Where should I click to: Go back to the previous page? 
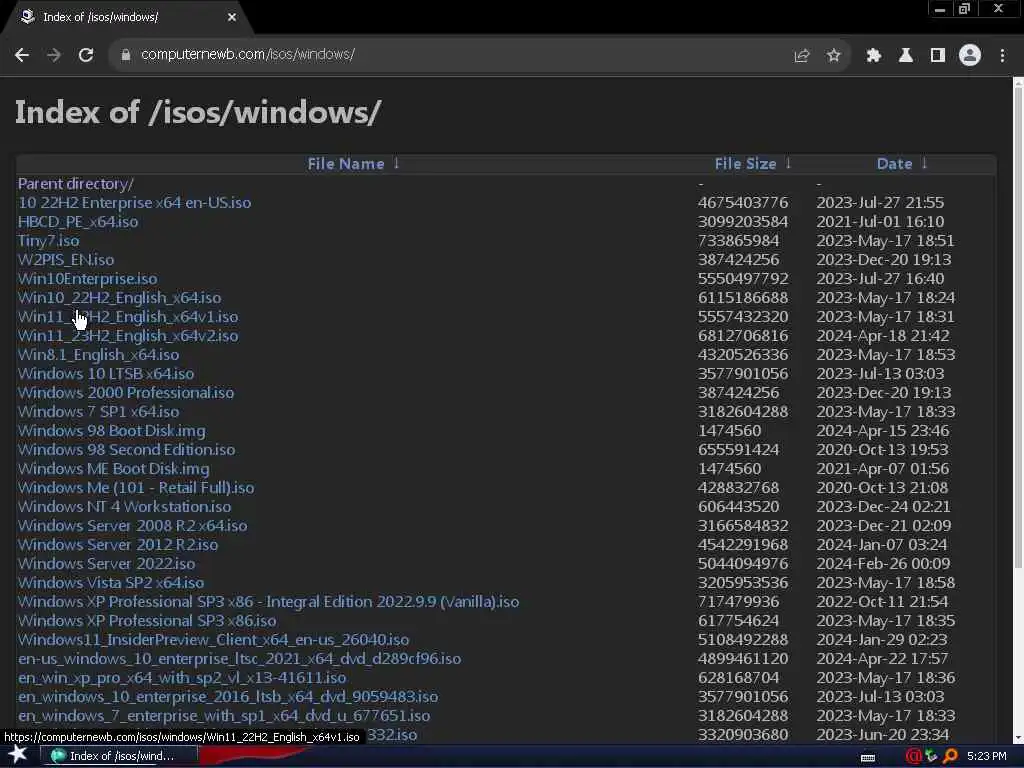22,56
